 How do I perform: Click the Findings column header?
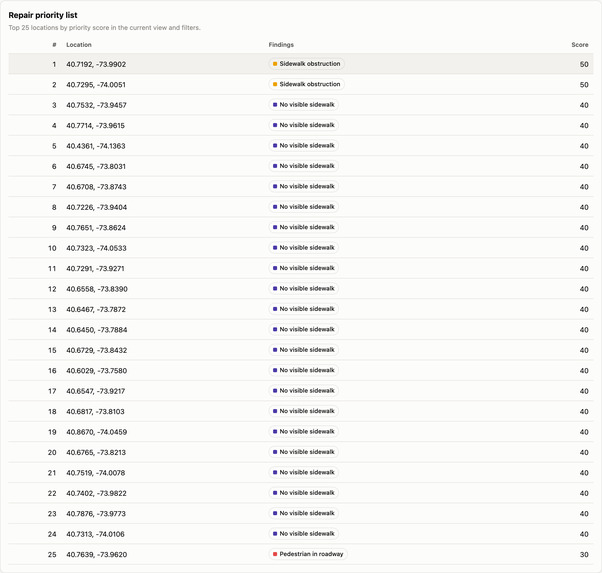(x=281, y=45)
